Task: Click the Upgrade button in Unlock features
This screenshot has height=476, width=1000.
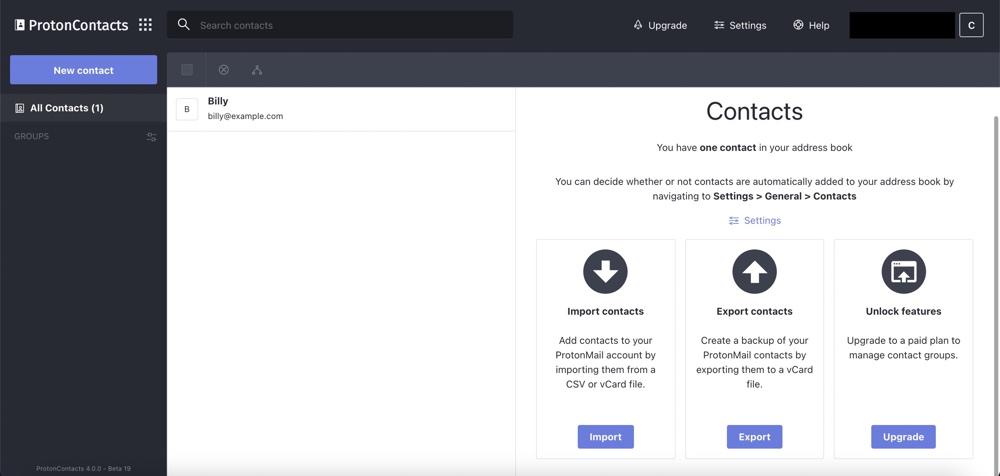Action: (904, 437)
